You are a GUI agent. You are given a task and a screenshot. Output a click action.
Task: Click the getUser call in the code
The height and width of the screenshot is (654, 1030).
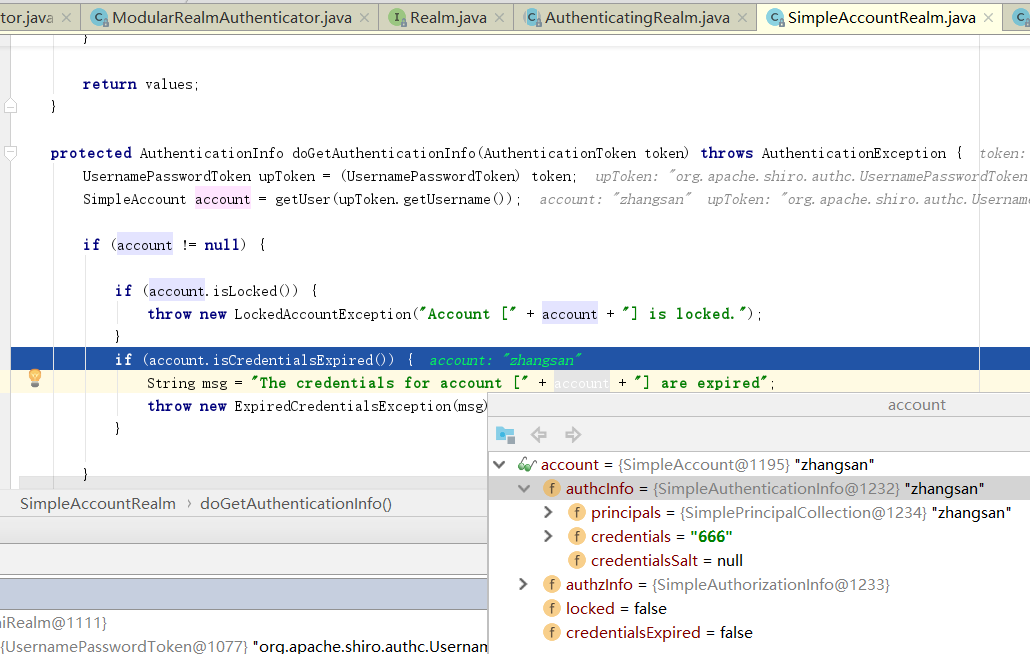(x=302, y=199)
